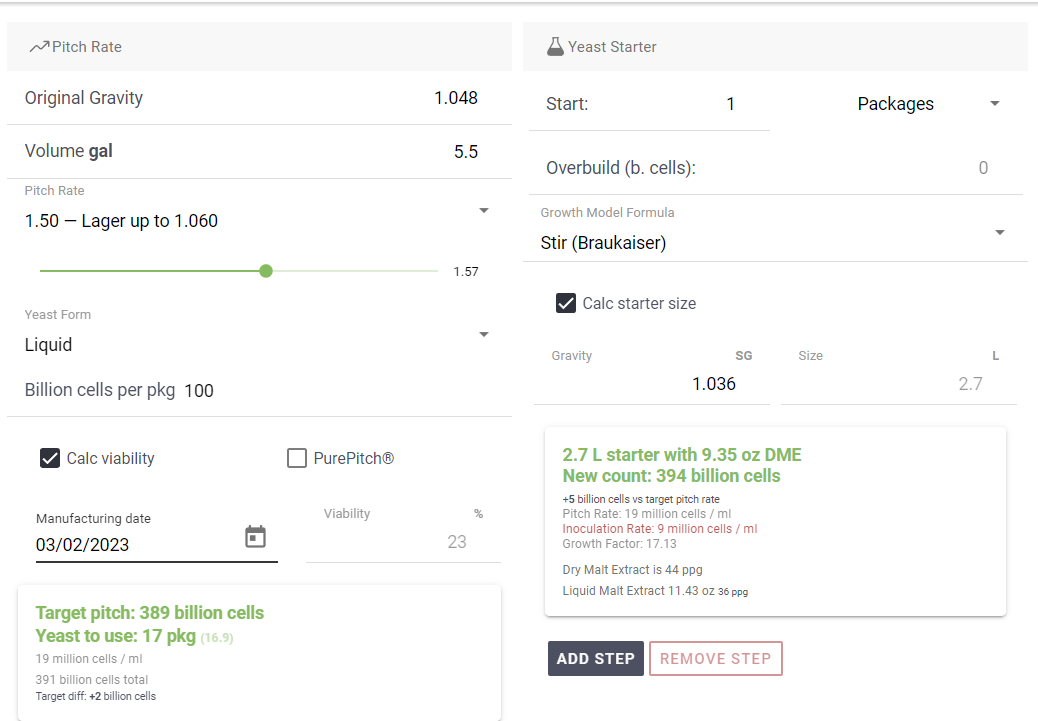Toggle the Calc starter size checkbox
Screen dimensions: 1038x721
tap(566, 303)
